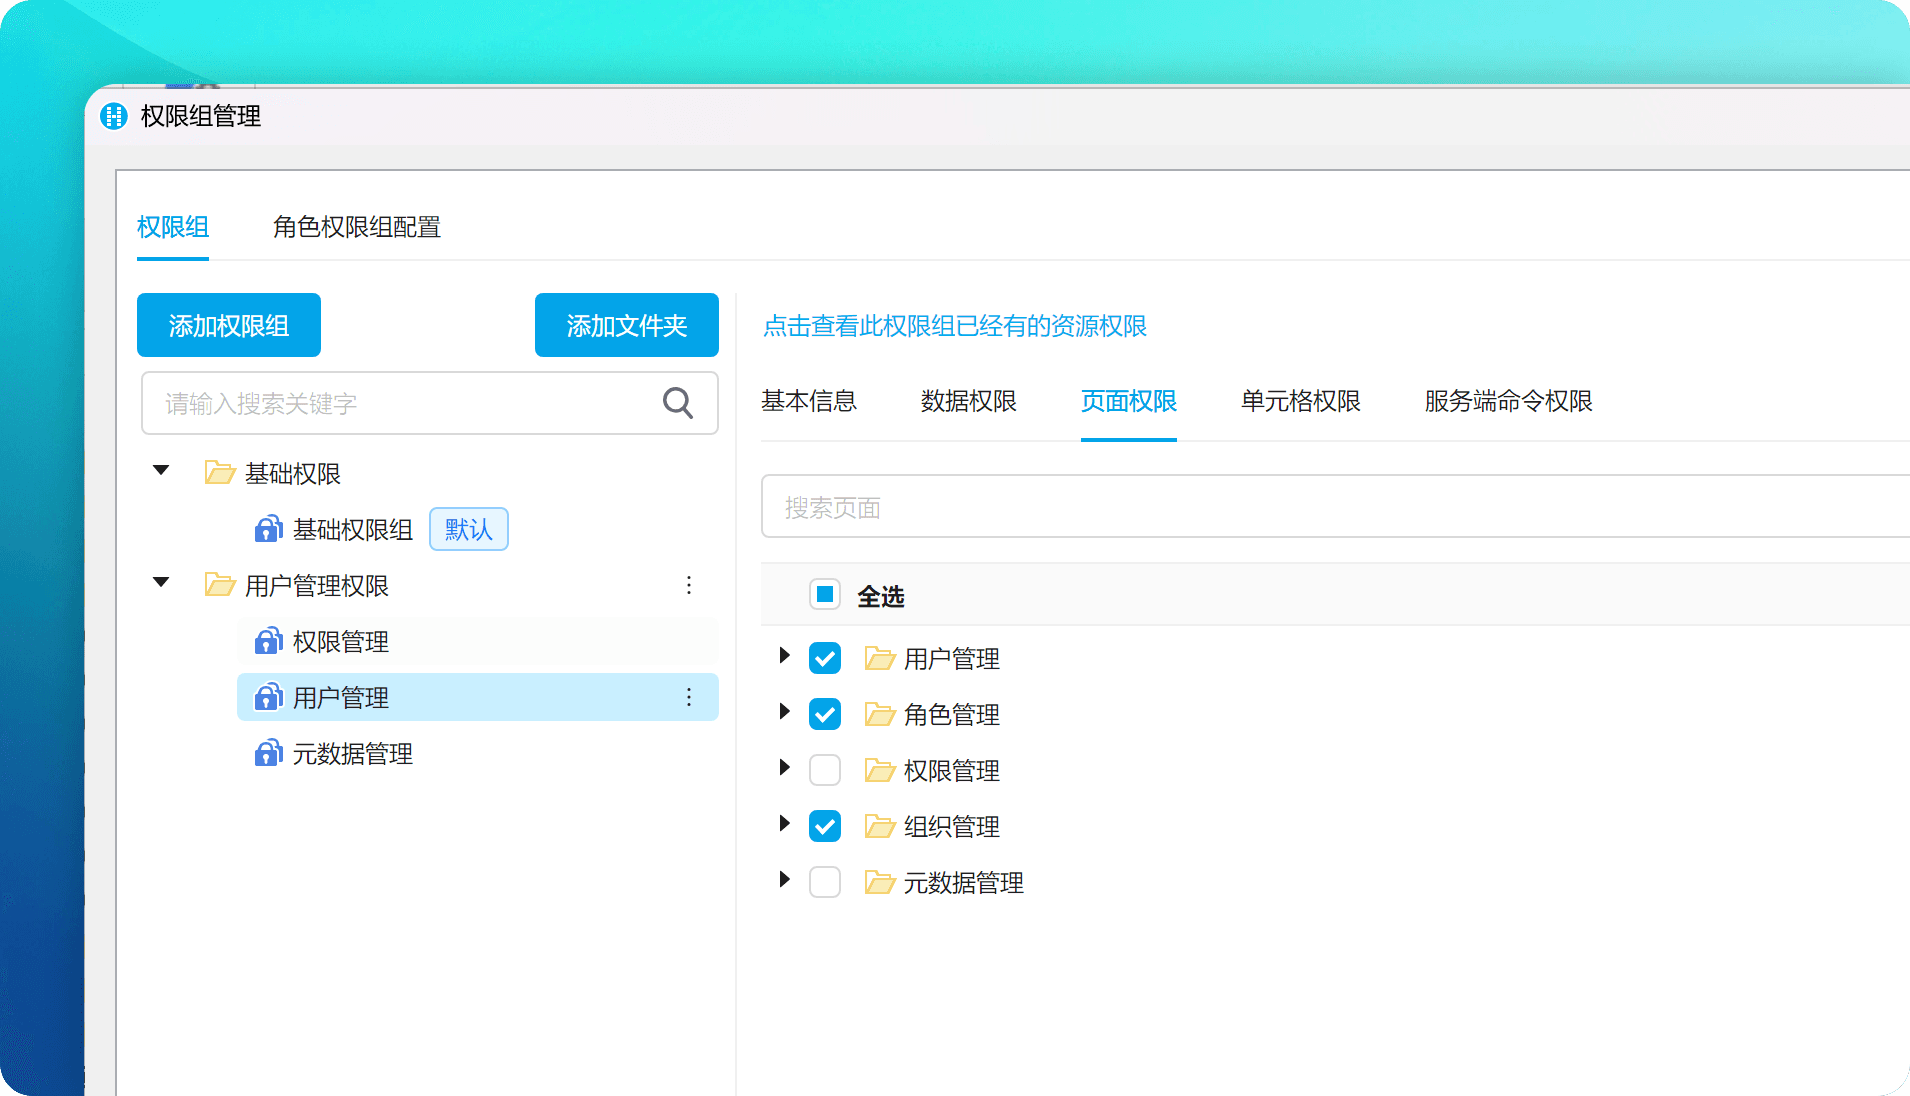Viewport: 1910px width, 1096px height.
Task: Open link 点击查看此权限组已经有的资源权限
Action: tap(955, 326)
